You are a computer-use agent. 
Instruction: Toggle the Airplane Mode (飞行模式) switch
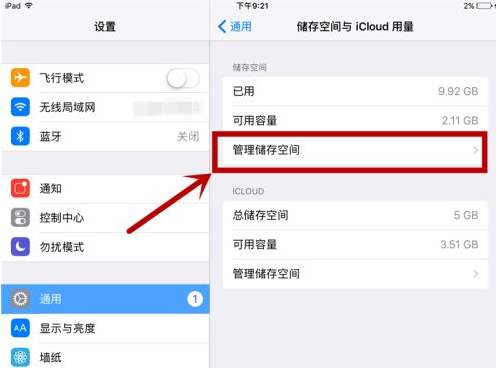[183, 79]
